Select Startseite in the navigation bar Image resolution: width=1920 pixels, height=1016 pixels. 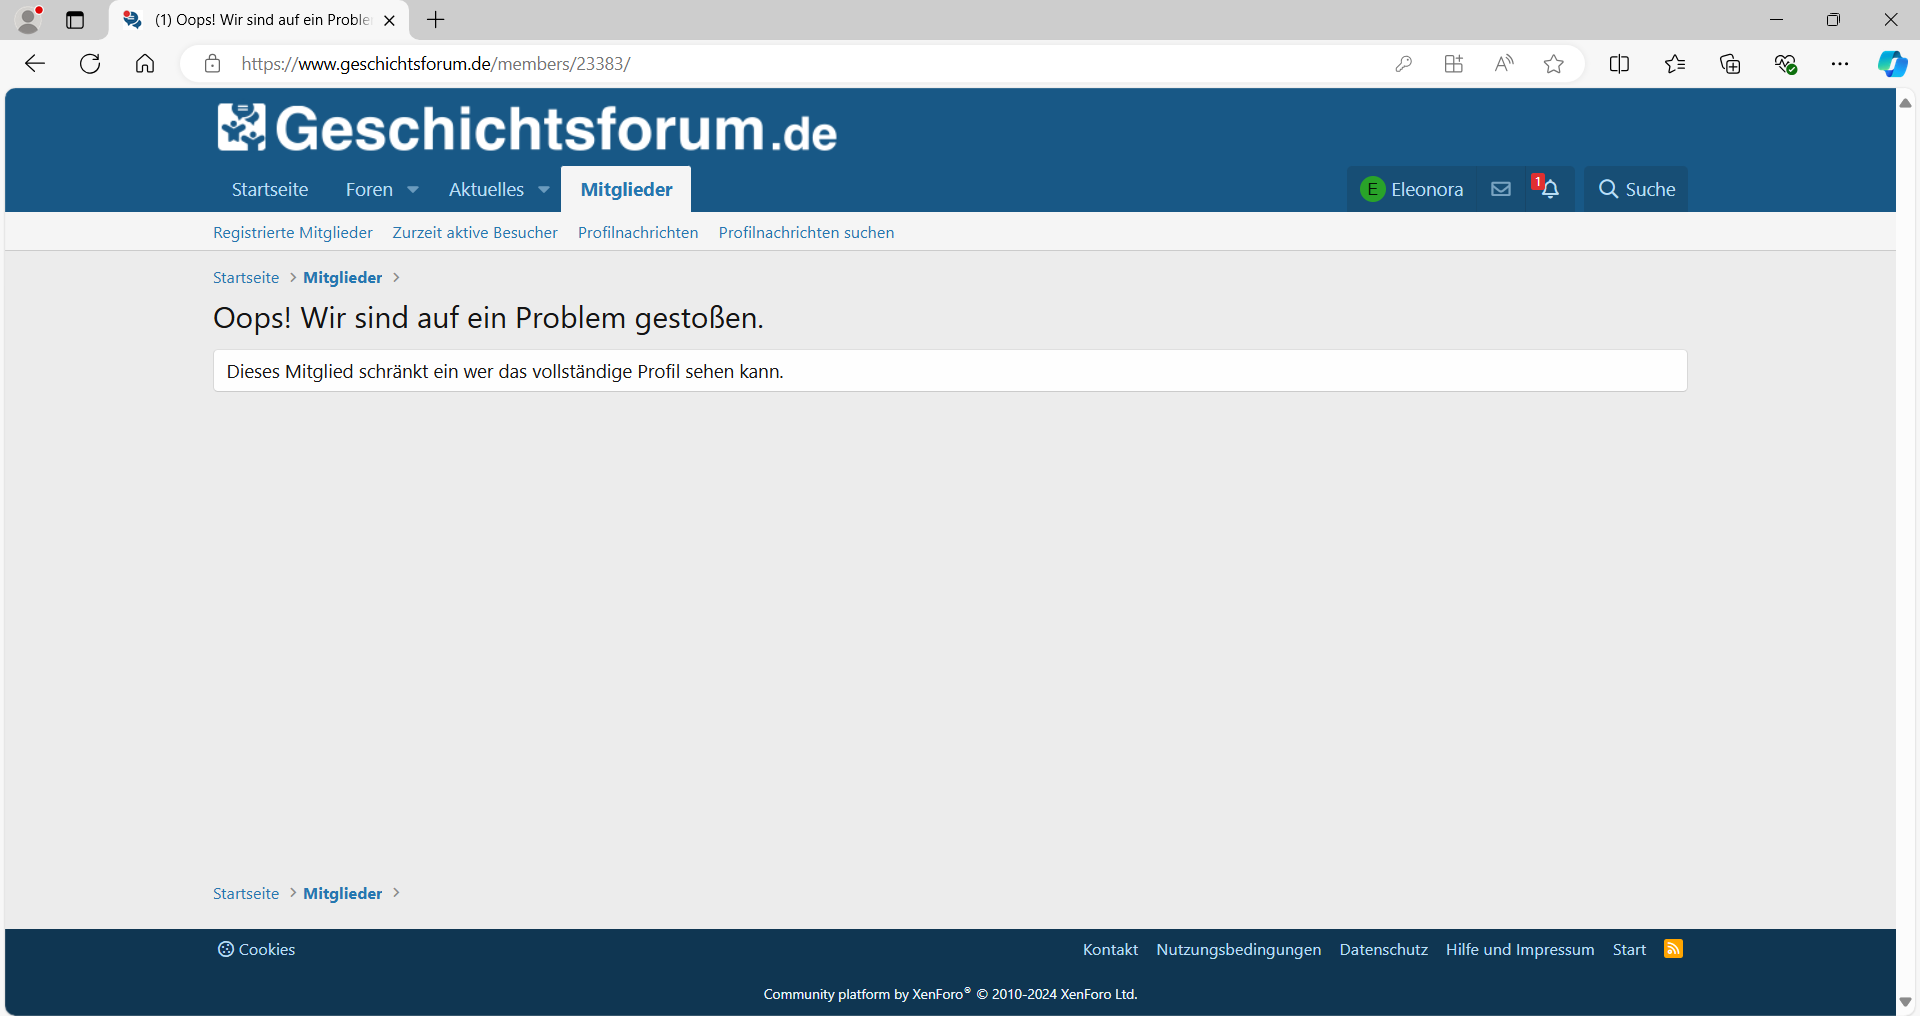pyautogui.click(x=269, y=189)
